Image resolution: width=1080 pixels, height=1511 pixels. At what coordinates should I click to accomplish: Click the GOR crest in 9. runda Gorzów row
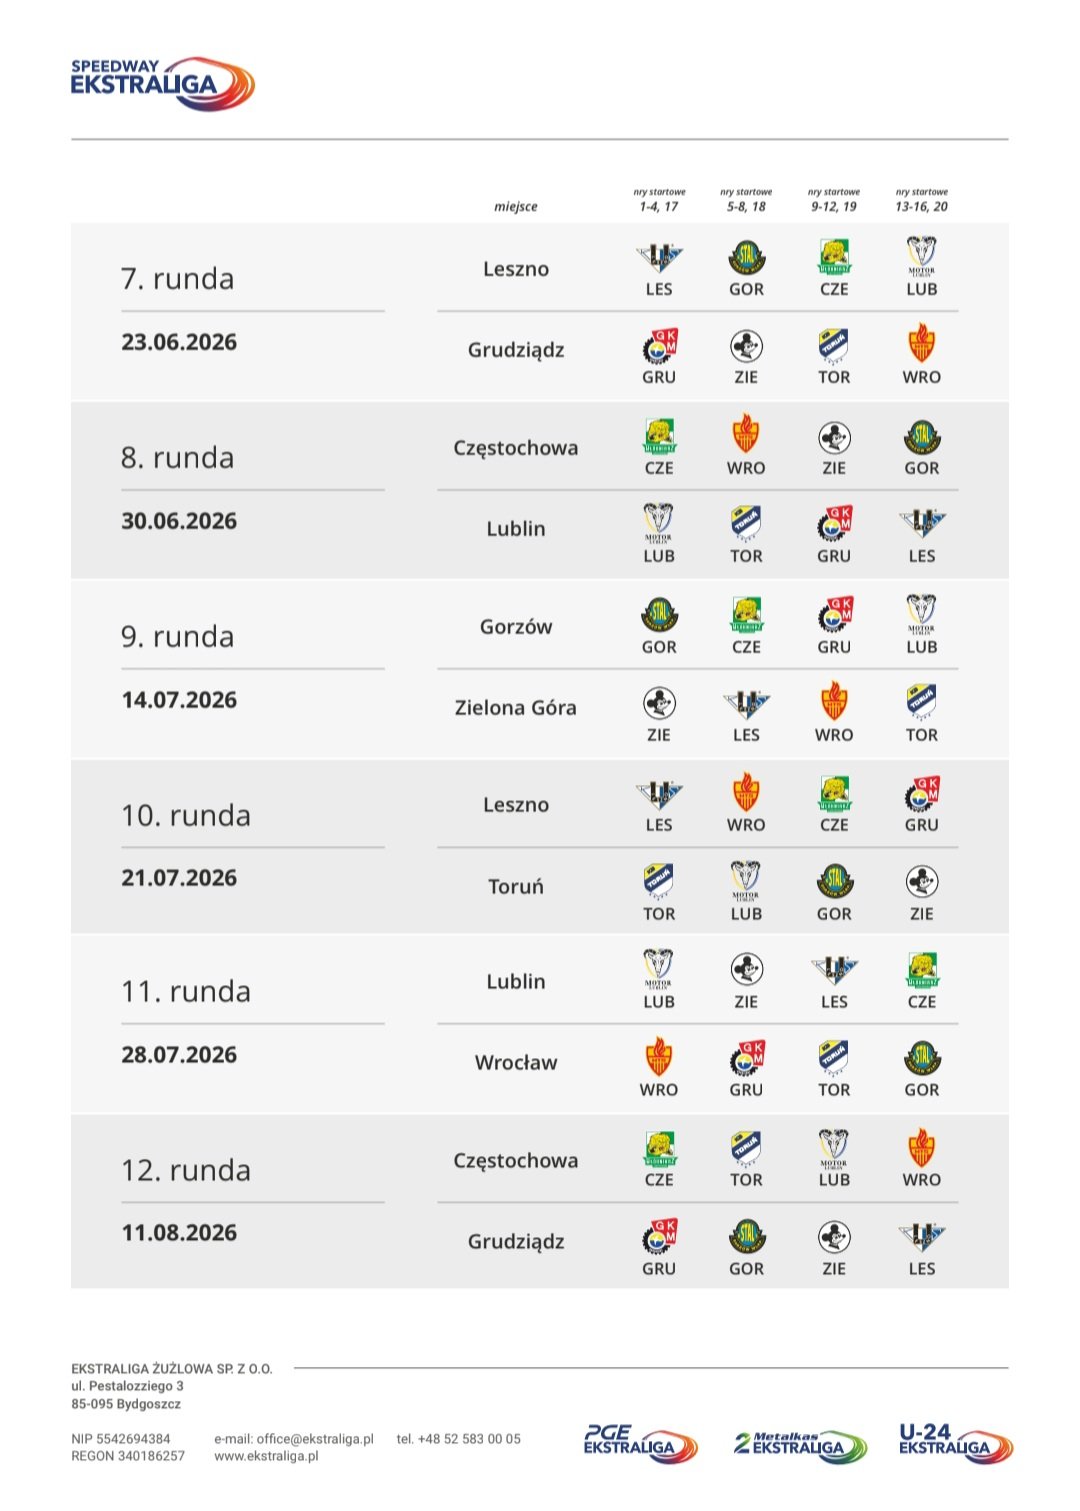[659, 615]
